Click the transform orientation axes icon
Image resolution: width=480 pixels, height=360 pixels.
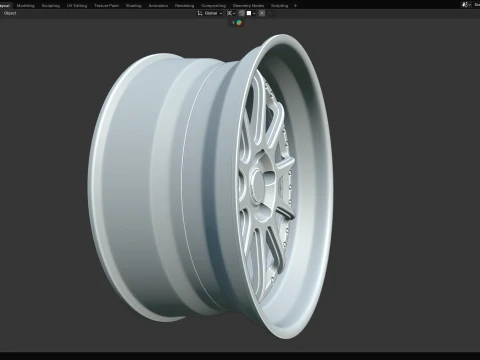200,13
